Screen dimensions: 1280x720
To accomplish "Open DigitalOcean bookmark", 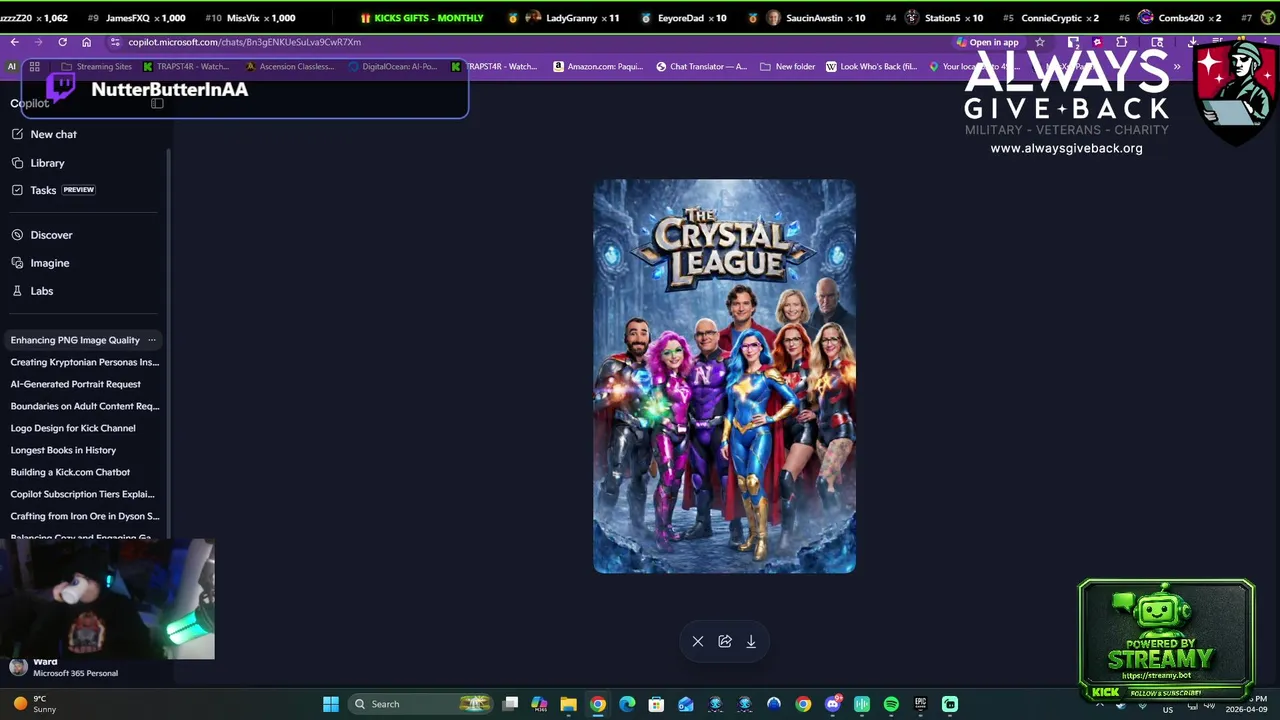I will (392, 67).
